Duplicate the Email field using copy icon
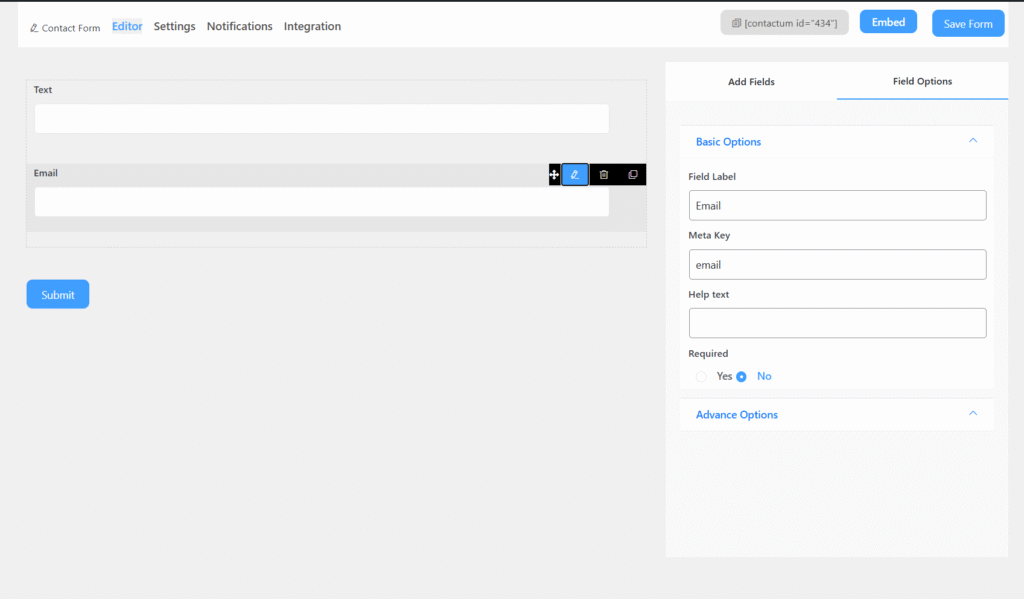The image size is (1024, 599). pos(633,175)
